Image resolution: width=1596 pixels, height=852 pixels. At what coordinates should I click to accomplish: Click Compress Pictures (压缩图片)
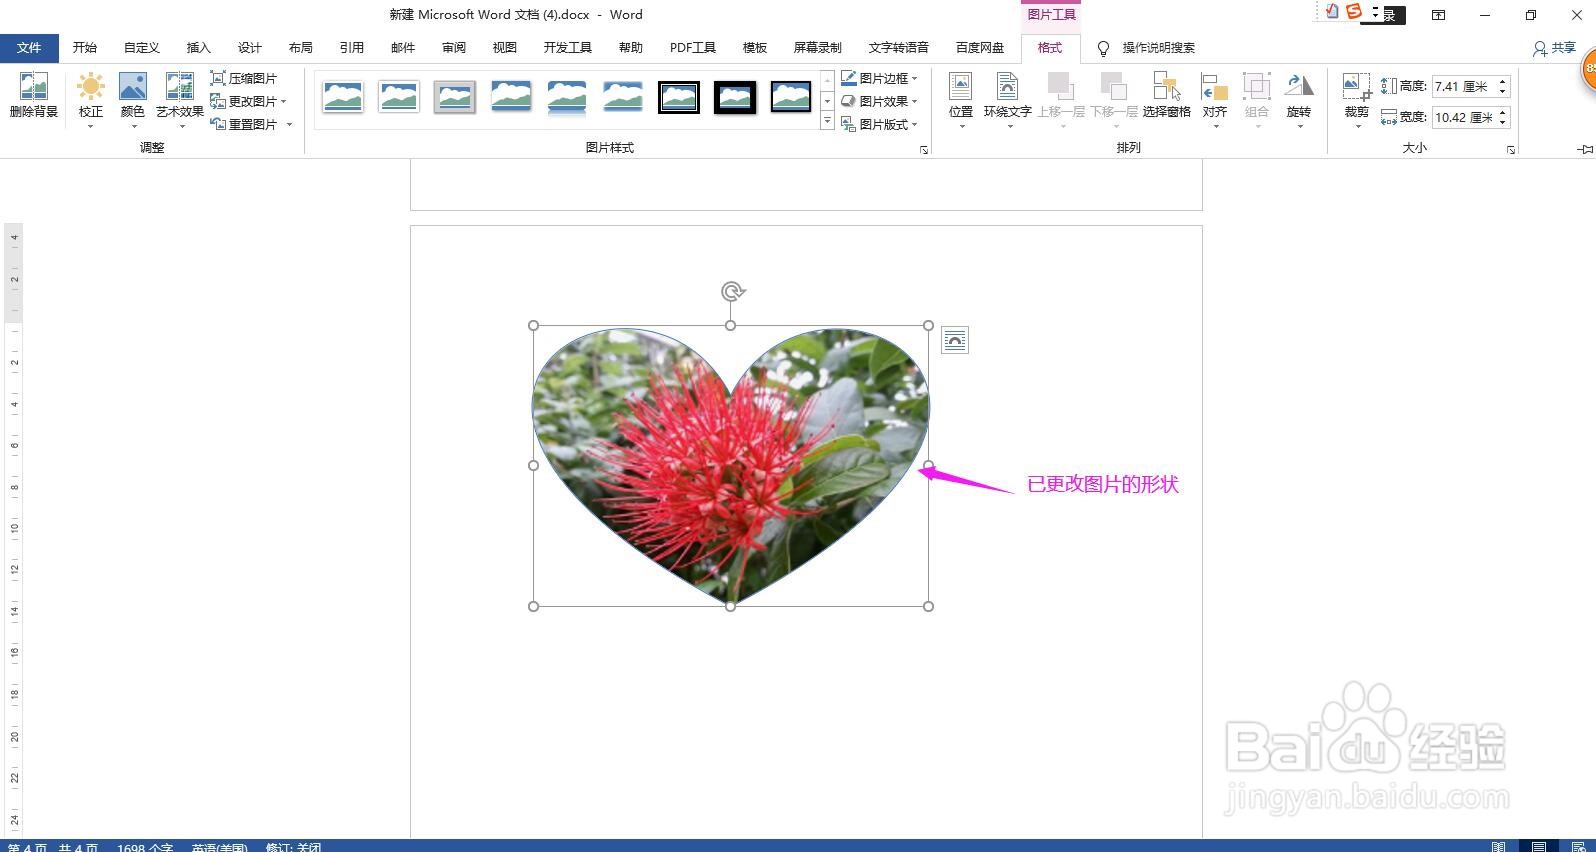point(243,78)
